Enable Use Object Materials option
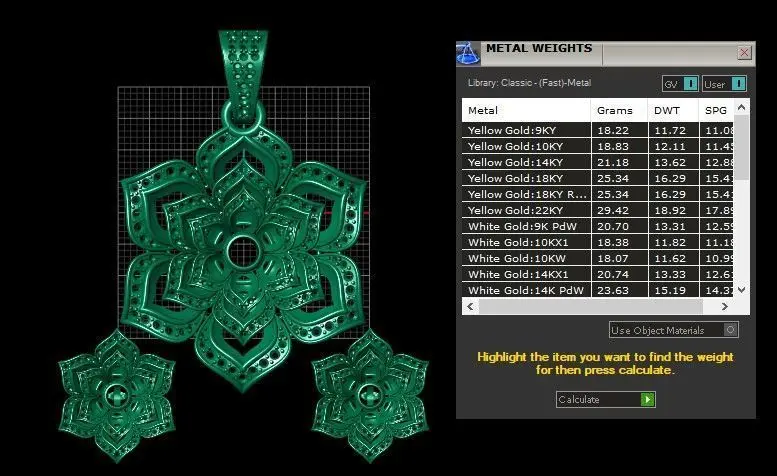The height and width of the screenshot is (476, 777). pos(673,330)
